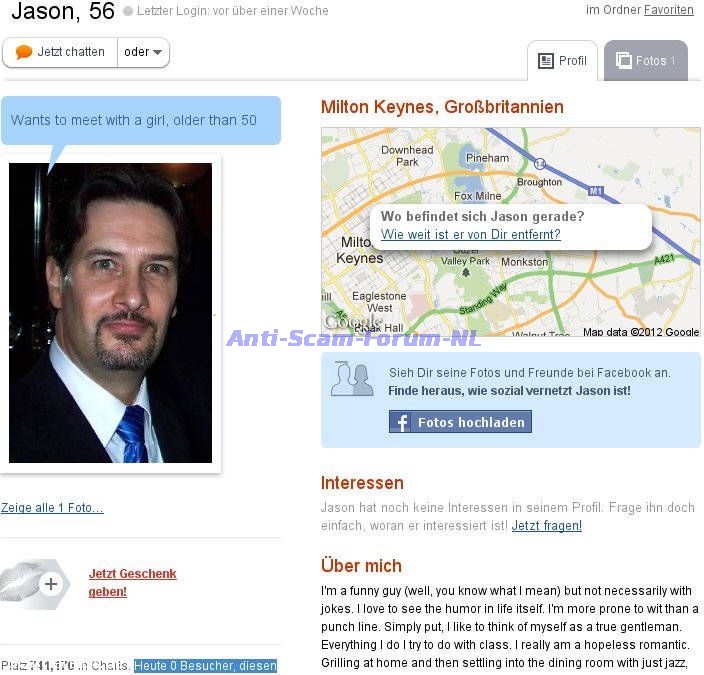Open 'Wie weit ist er von Dir entfernt?' link
Screen dimensions: 704x675
[471, 234]
